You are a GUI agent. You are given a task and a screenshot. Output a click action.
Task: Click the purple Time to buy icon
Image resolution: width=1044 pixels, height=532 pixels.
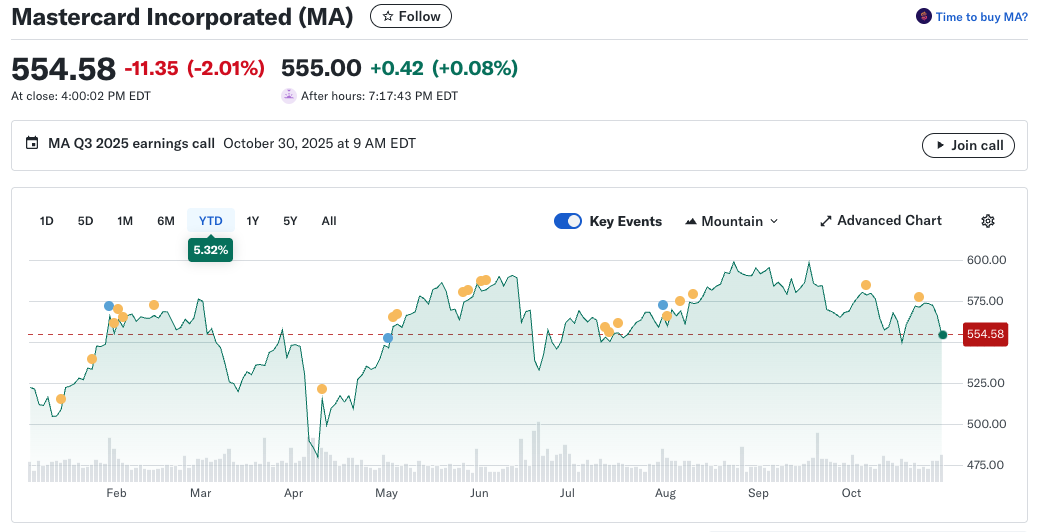[924, 17]
